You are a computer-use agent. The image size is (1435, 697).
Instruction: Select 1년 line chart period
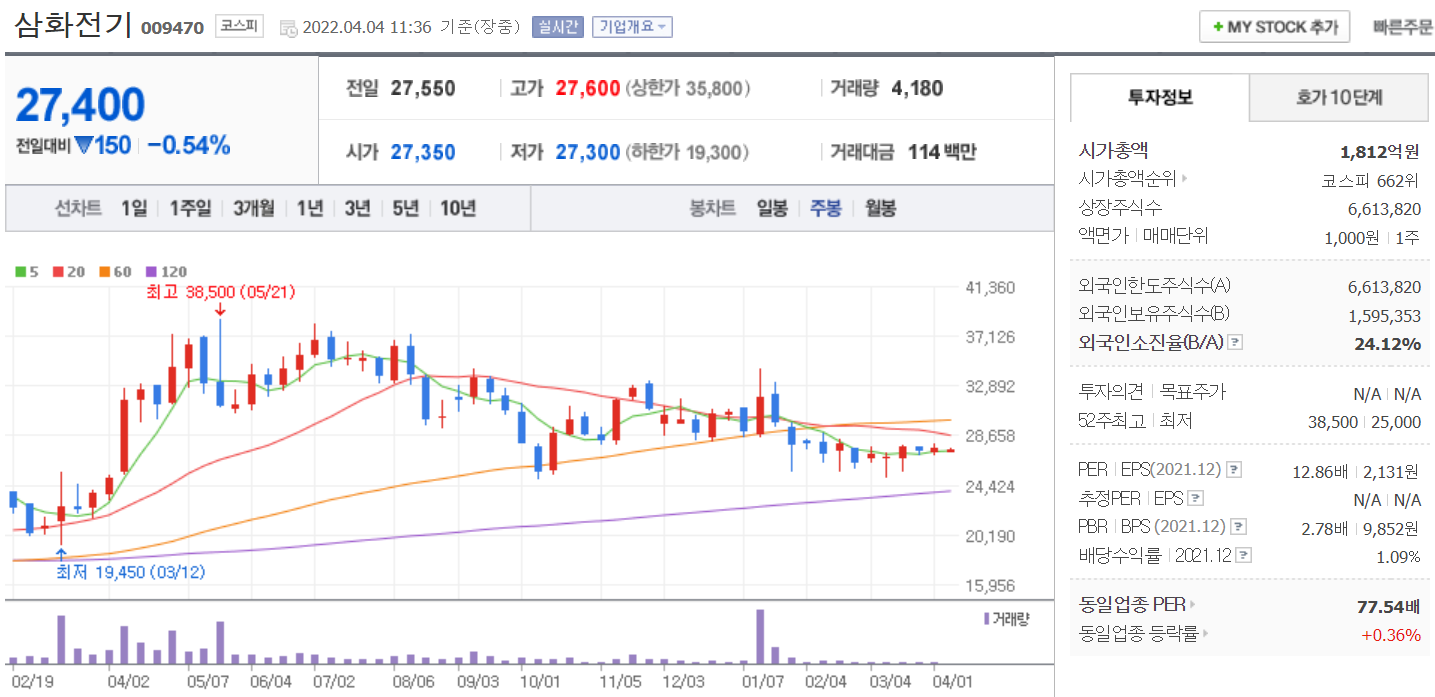[x=310, y=208]
